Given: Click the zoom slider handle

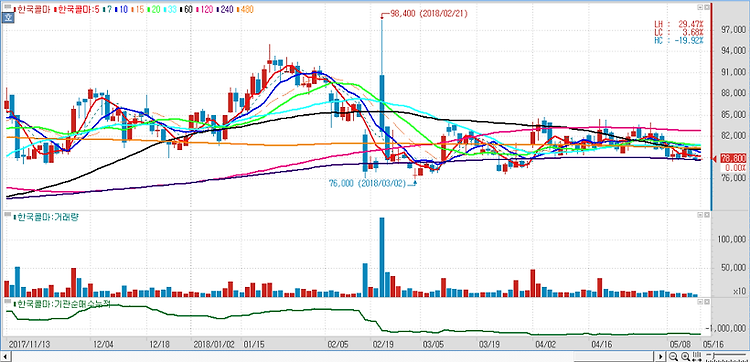Looking at the screenshot, I should 714,356.
